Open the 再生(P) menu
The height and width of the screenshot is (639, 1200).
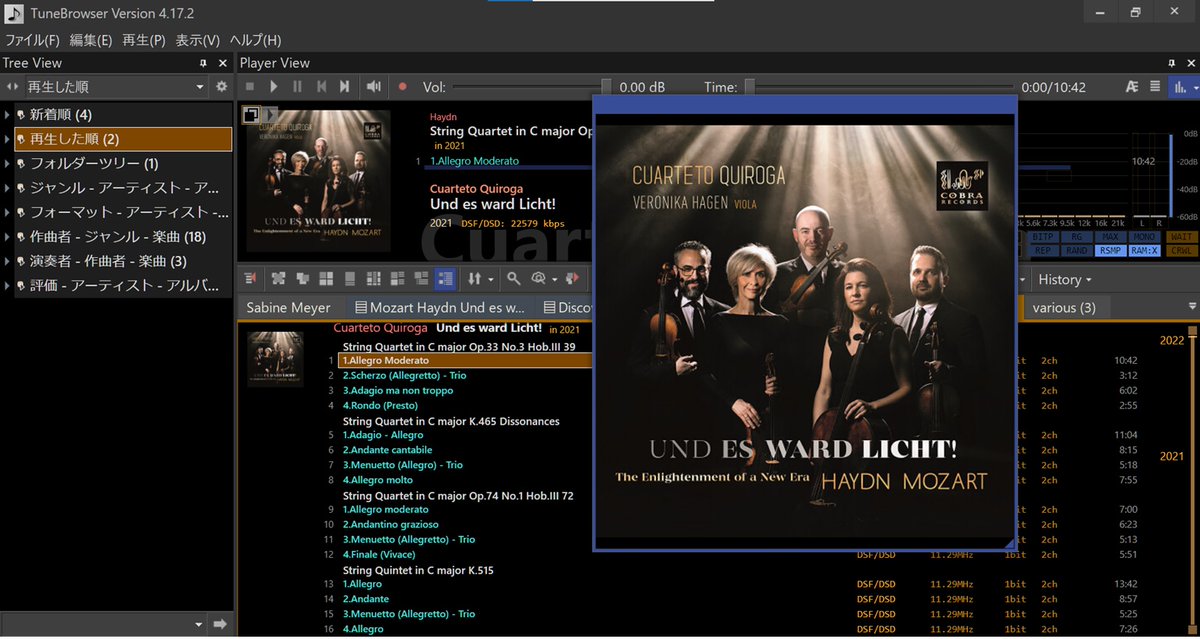(143, 40)
